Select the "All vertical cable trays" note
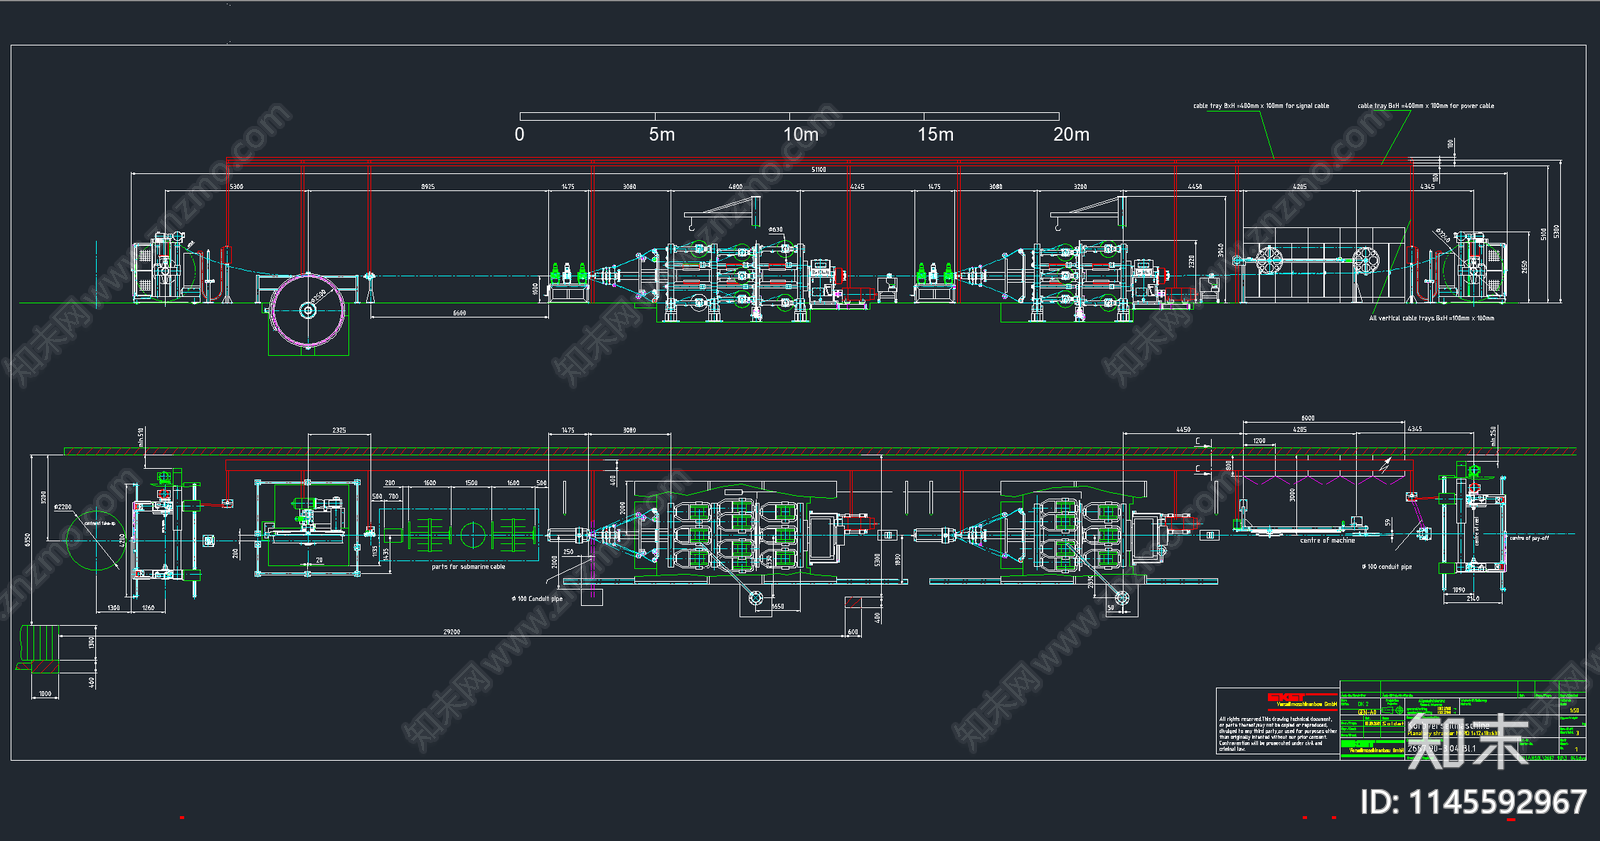 1432,318
